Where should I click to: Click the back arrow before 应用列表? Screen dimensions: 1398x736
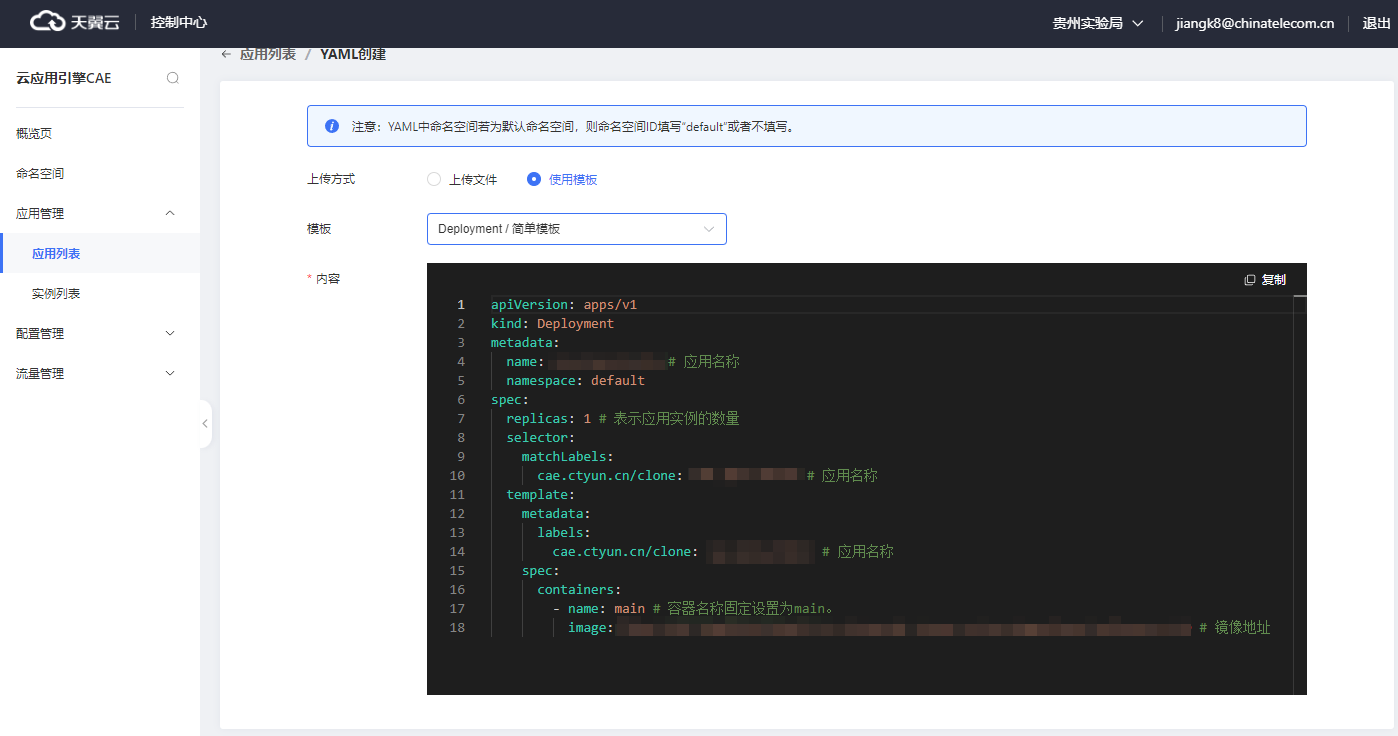click(x=226, y=54)
